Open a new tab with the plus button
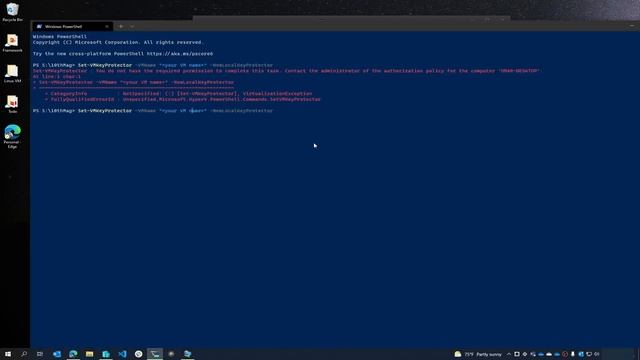Image resolution: width=640 pixels, height=360 pixels. (x=121, y=26)
